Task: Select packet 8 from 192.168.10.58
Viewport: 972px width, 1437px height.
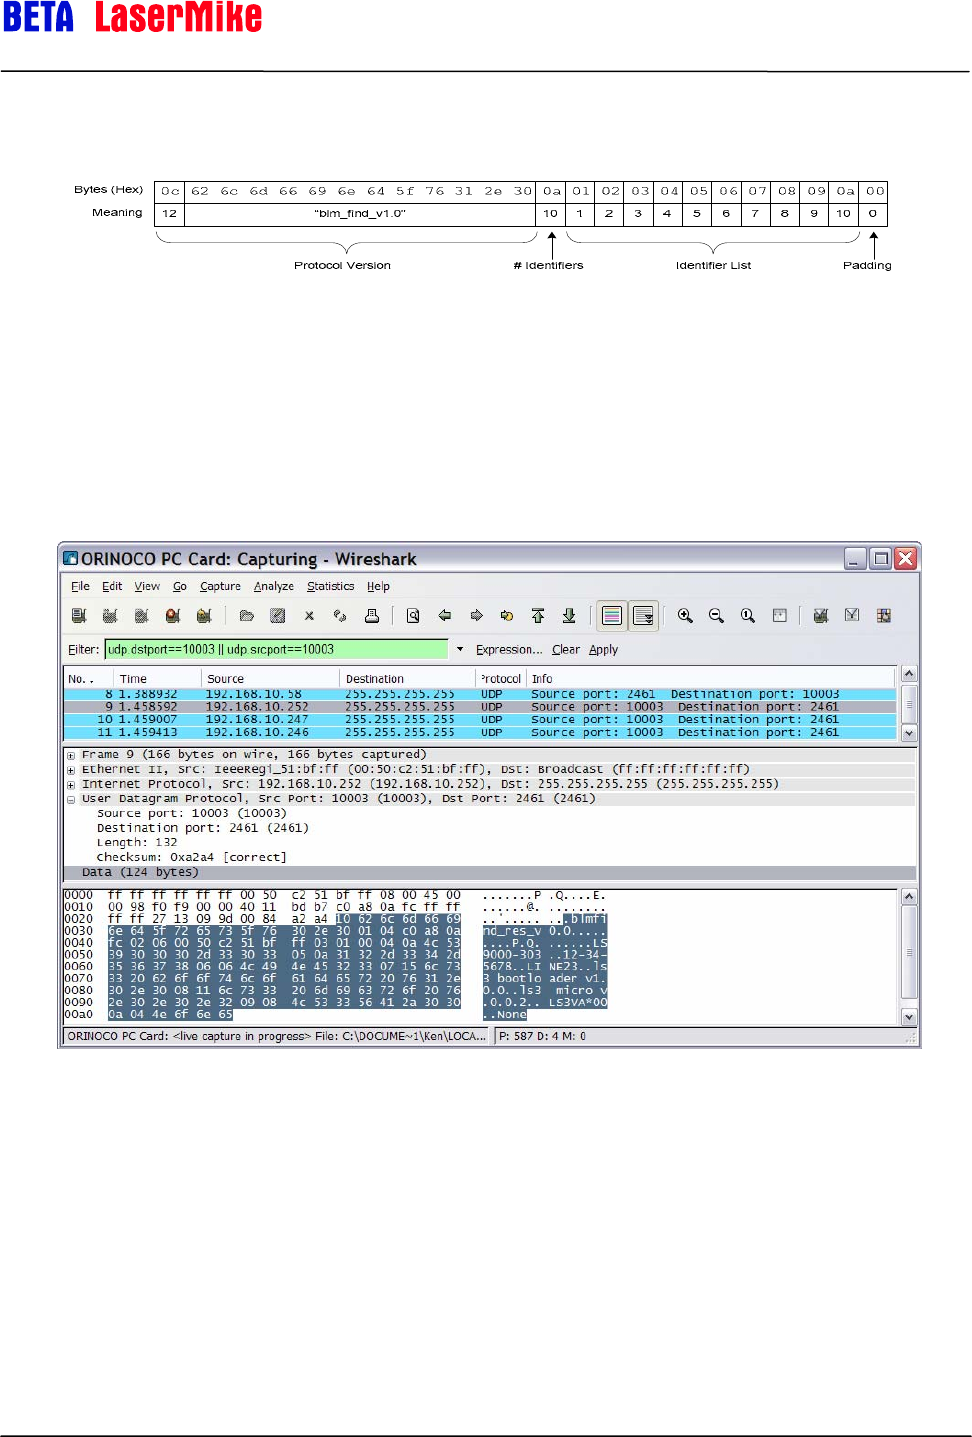Action: [x=480, y=694]
